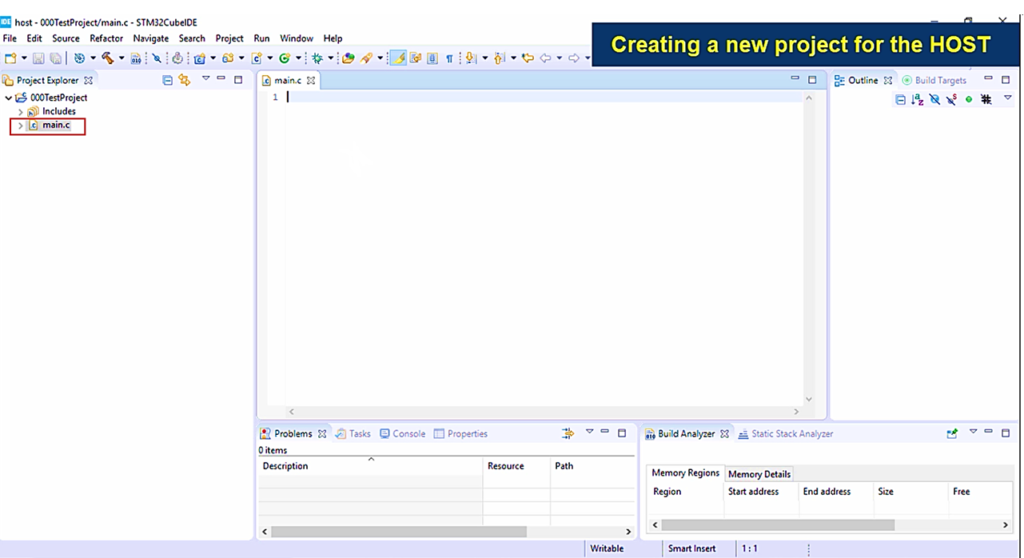Toggle Hide Fields filter in Outline toolbar
This screenshot has height=558, width=1024.
935,99
